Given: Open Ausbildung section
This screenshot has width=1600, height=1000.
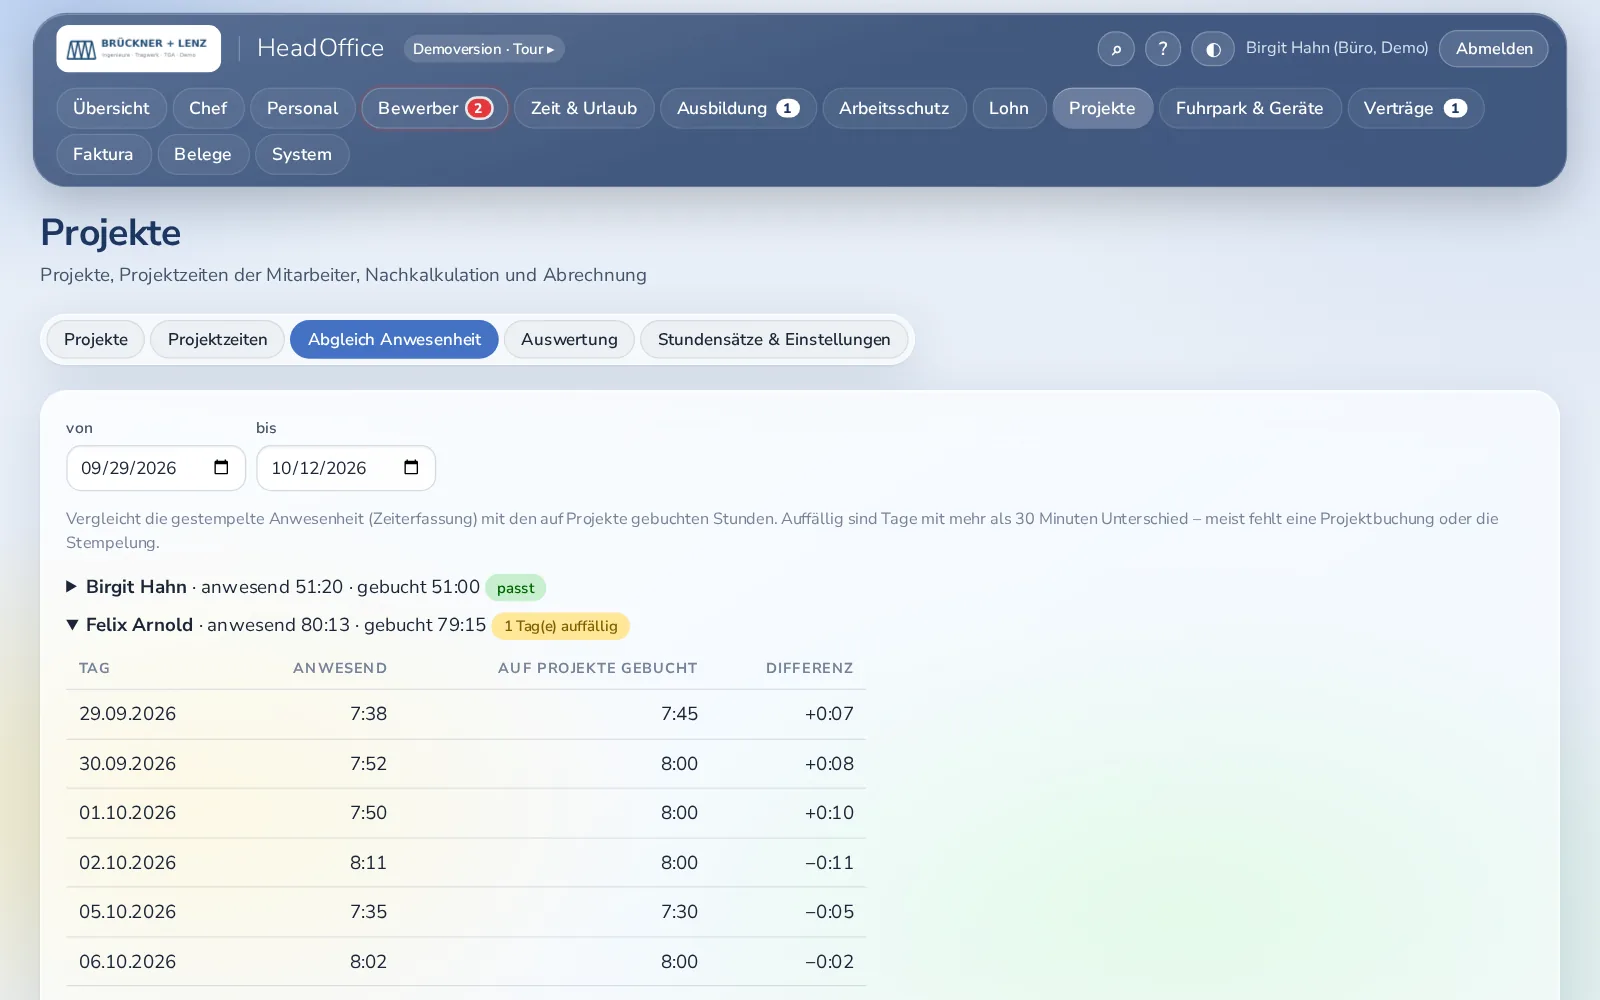Looking at the screenshot, I should pyautogui.click(x=738, y=108).
